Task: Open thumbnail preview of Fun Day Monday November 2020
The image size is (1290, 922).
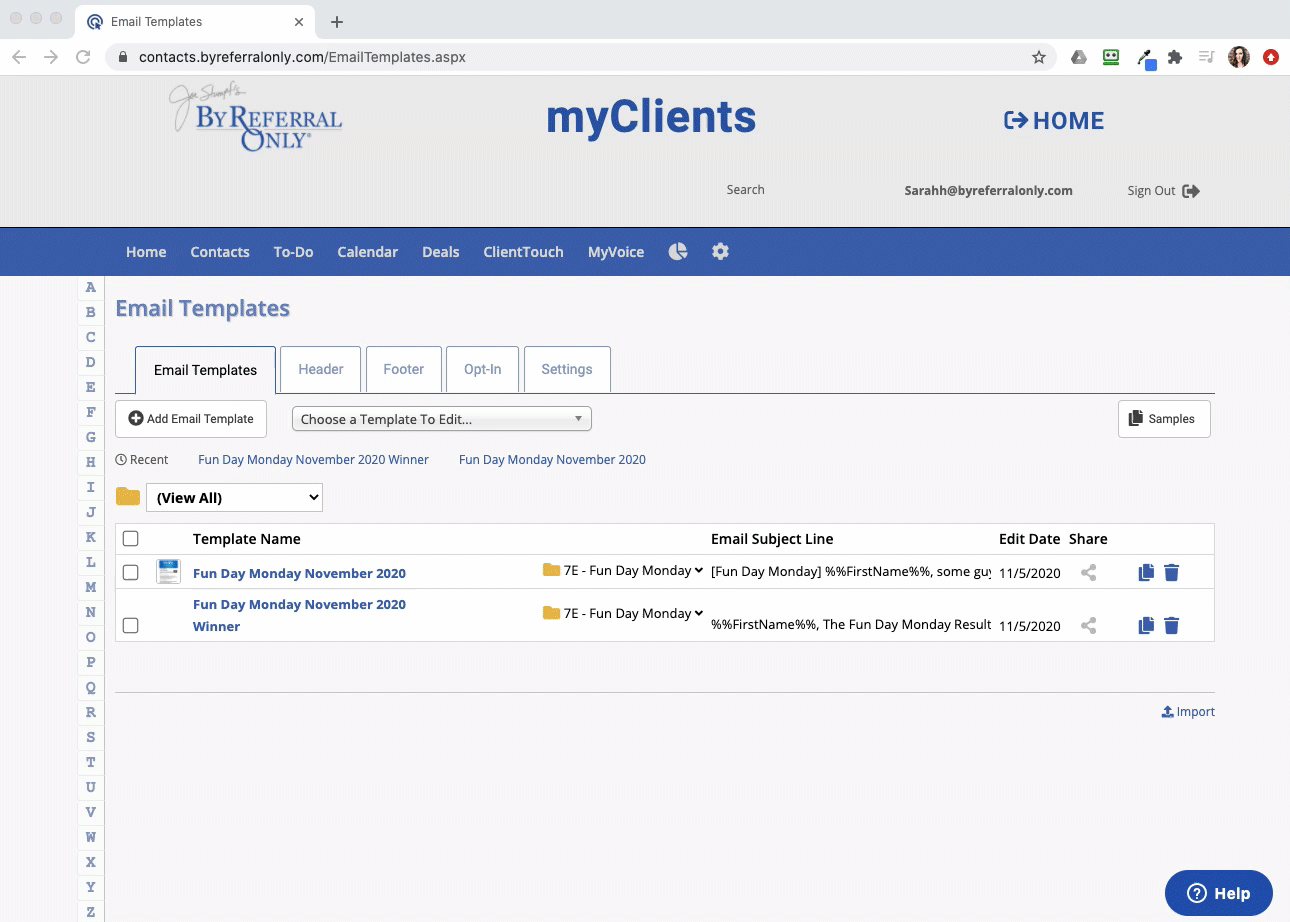Action: click(169, 572)
